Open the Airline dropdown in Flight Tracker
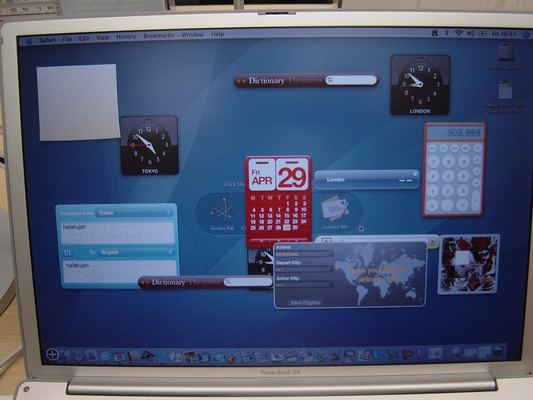This screenshot has height=400, width=533. pyautogui.click(x=304, y=254)
